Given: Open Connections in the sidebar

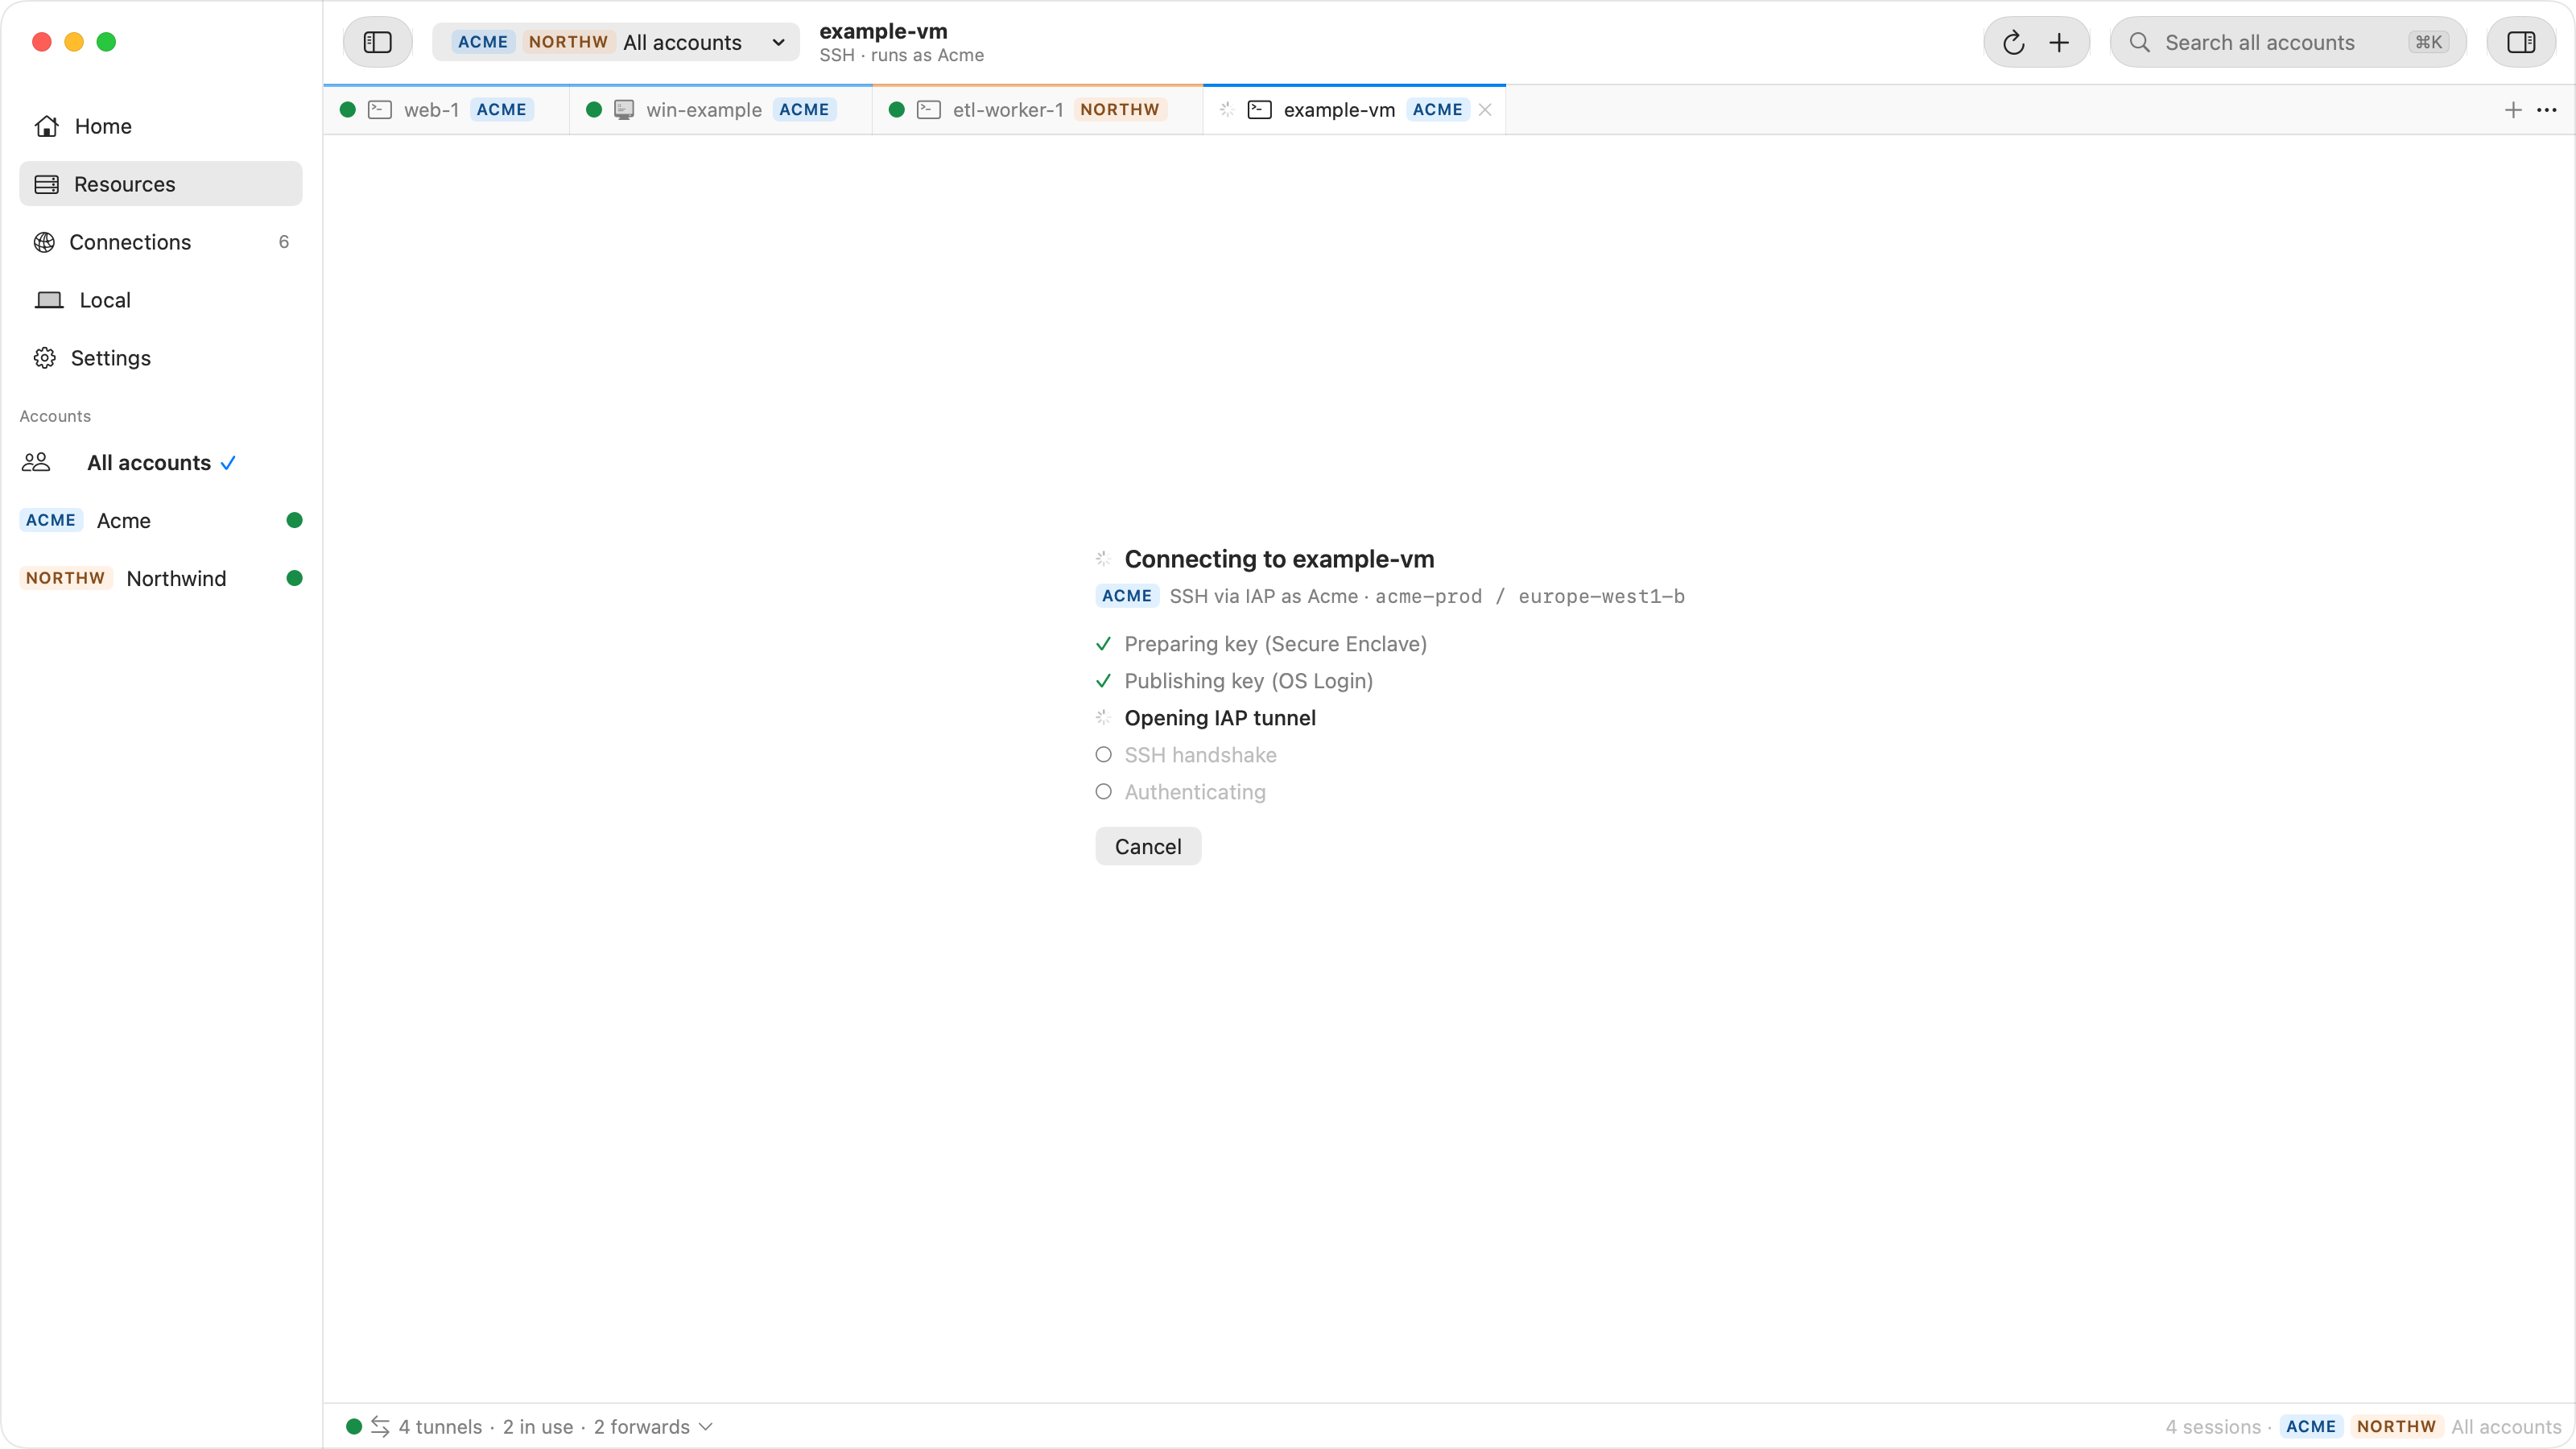Looking at the screenshot, I should click(160, 242).
